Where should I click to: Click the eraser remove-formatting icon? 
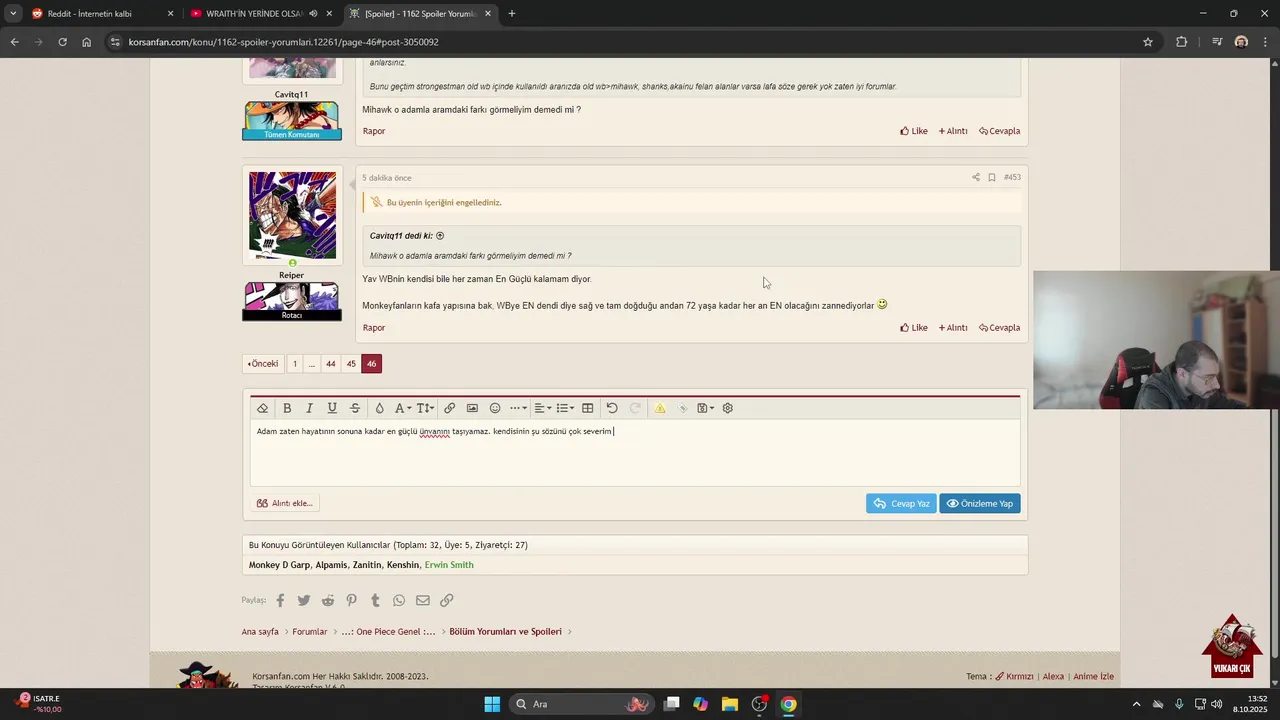pos(263,408)
